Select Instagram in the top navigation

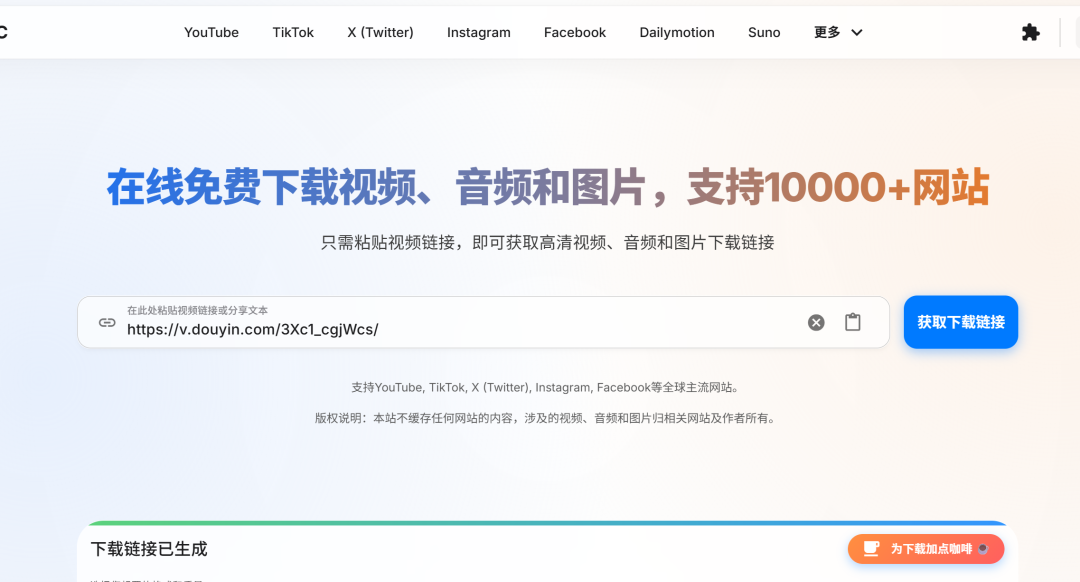point(479,32)
